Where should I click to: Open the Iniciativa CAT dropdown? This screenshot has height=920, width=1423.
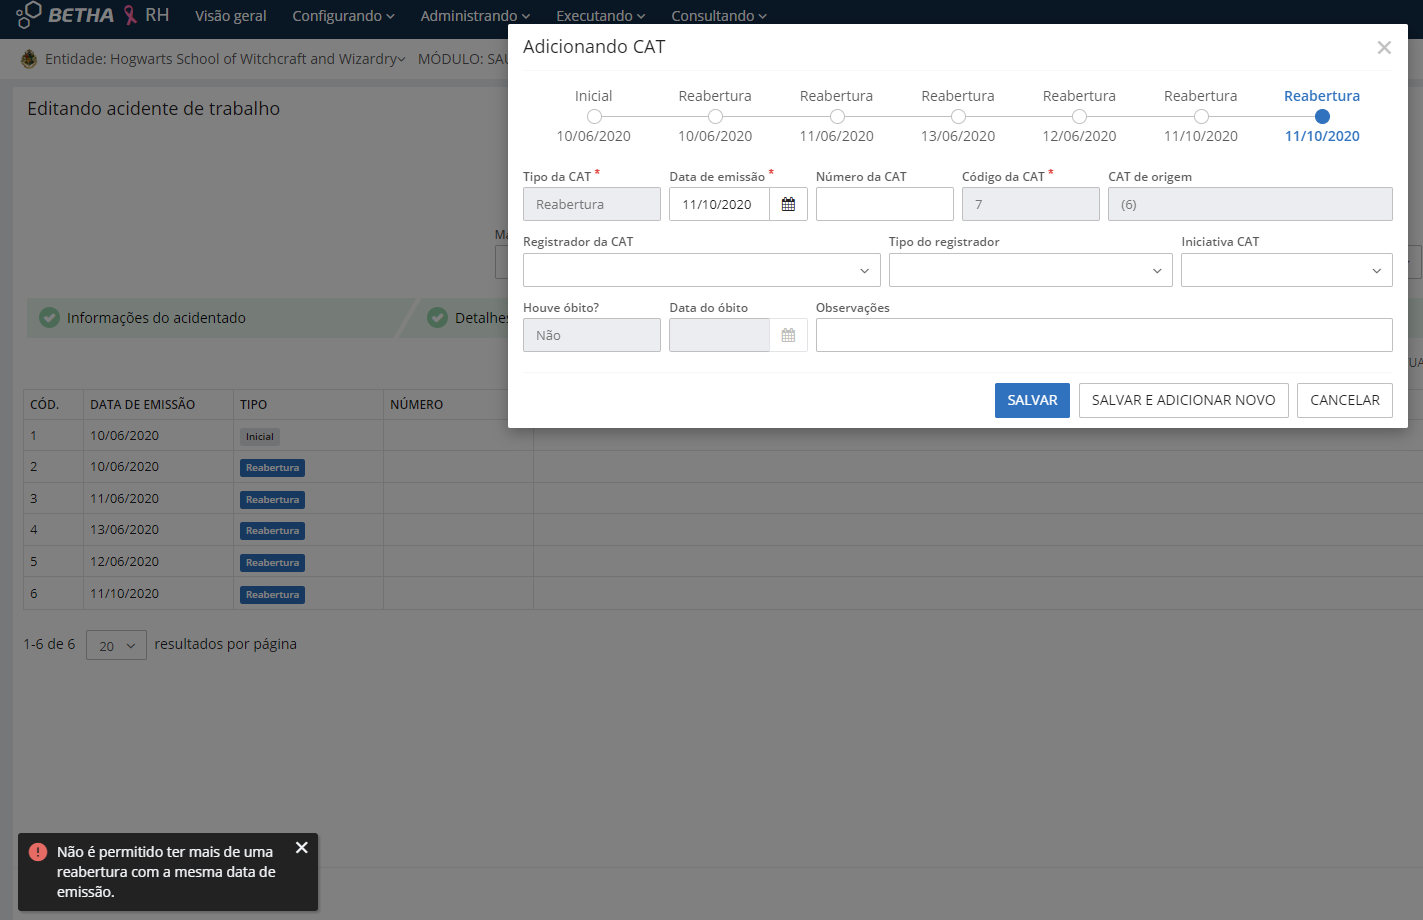click(x=1286, y=270)
